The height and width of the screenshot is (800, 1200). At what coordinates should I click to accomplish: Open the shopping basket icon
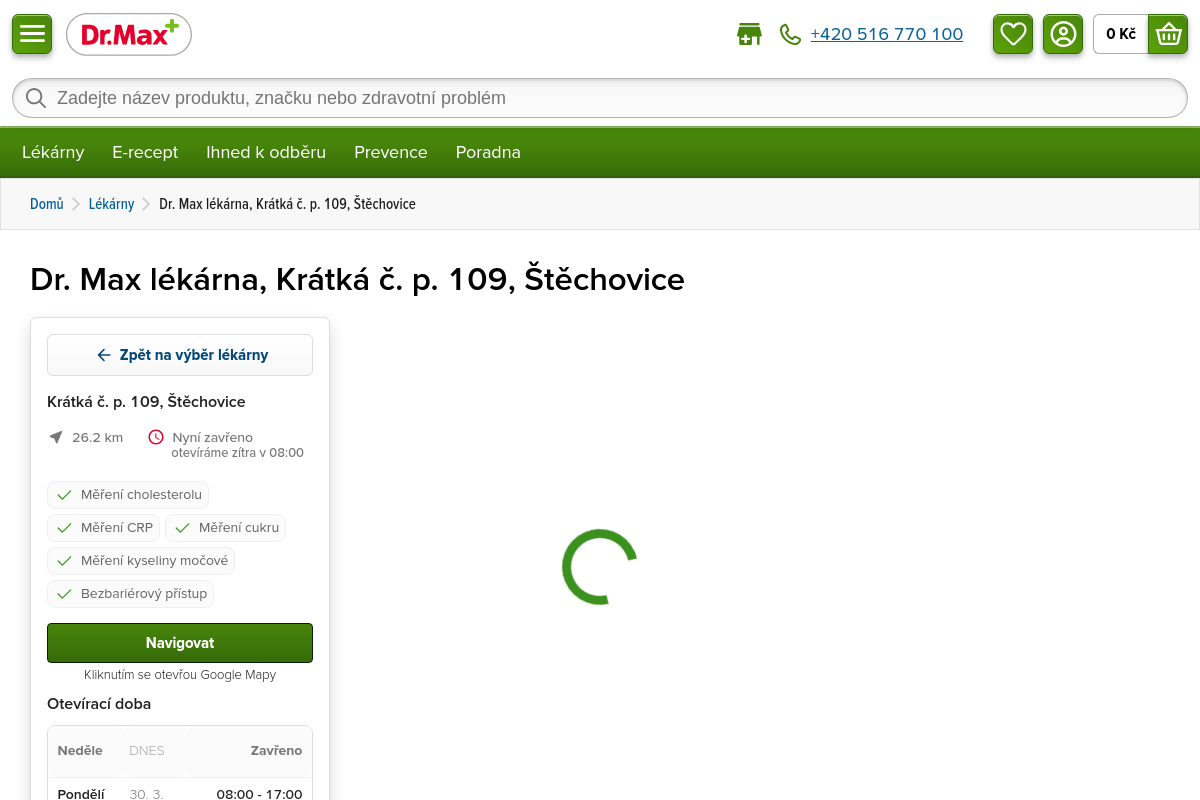click(1167, 34)
